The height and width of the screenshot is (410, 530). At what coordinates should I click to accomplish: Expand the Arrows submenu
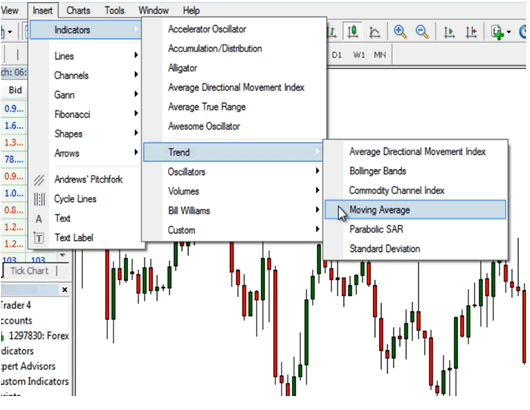(x=86, y=153)
